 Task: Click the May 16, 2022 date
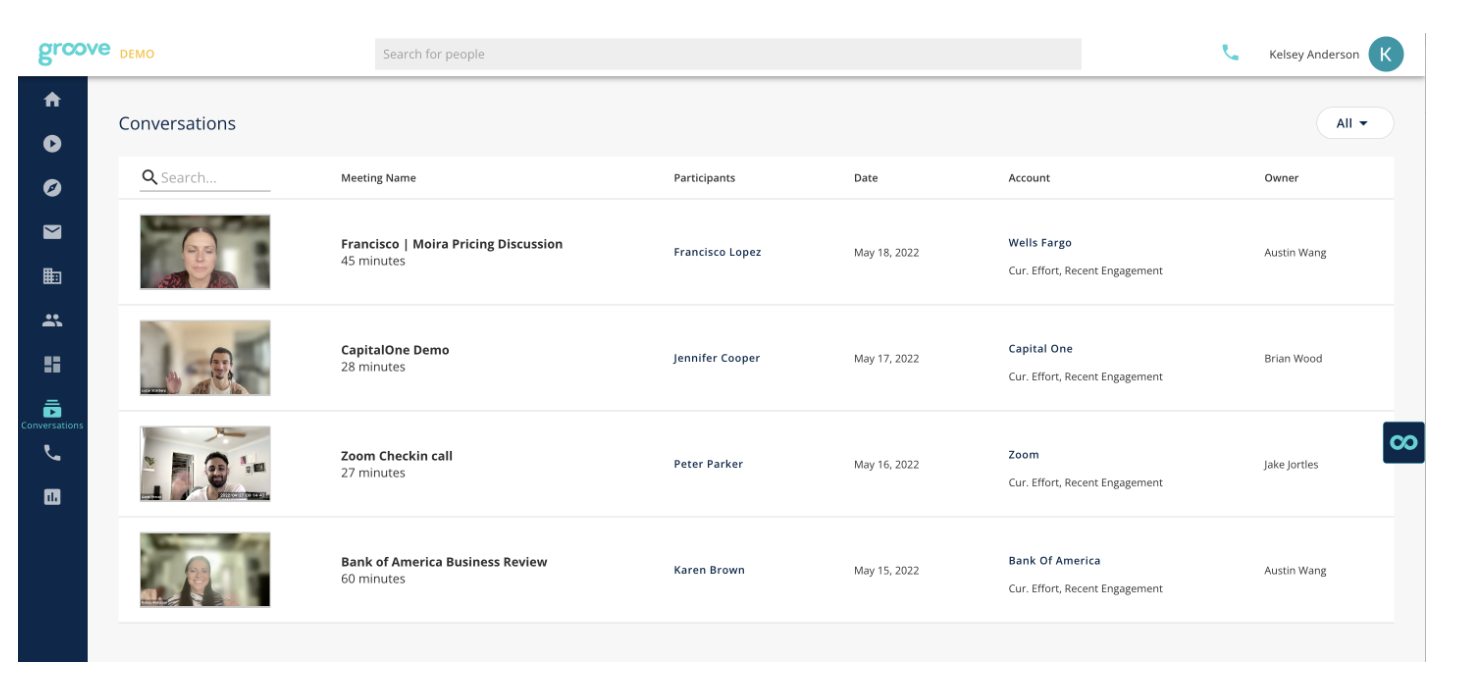coord(886,465)
